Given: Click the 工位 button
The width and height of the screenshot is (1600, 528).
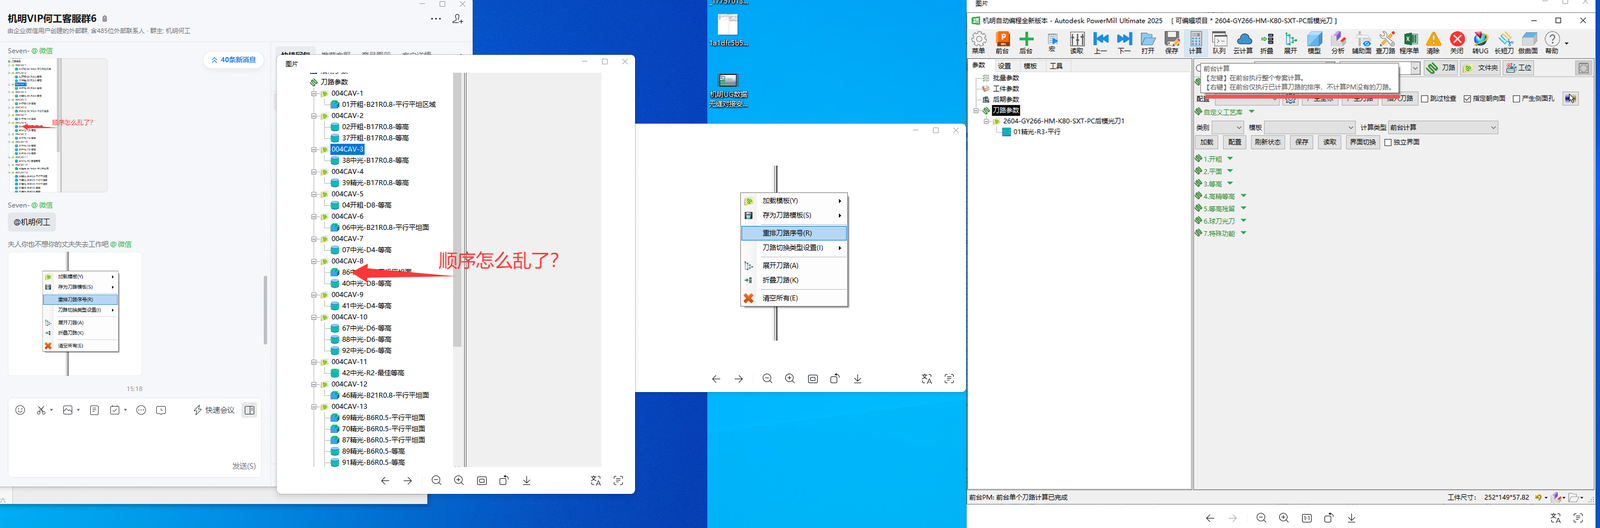Looking at the screenshot, I should (x=1519, y=68).
